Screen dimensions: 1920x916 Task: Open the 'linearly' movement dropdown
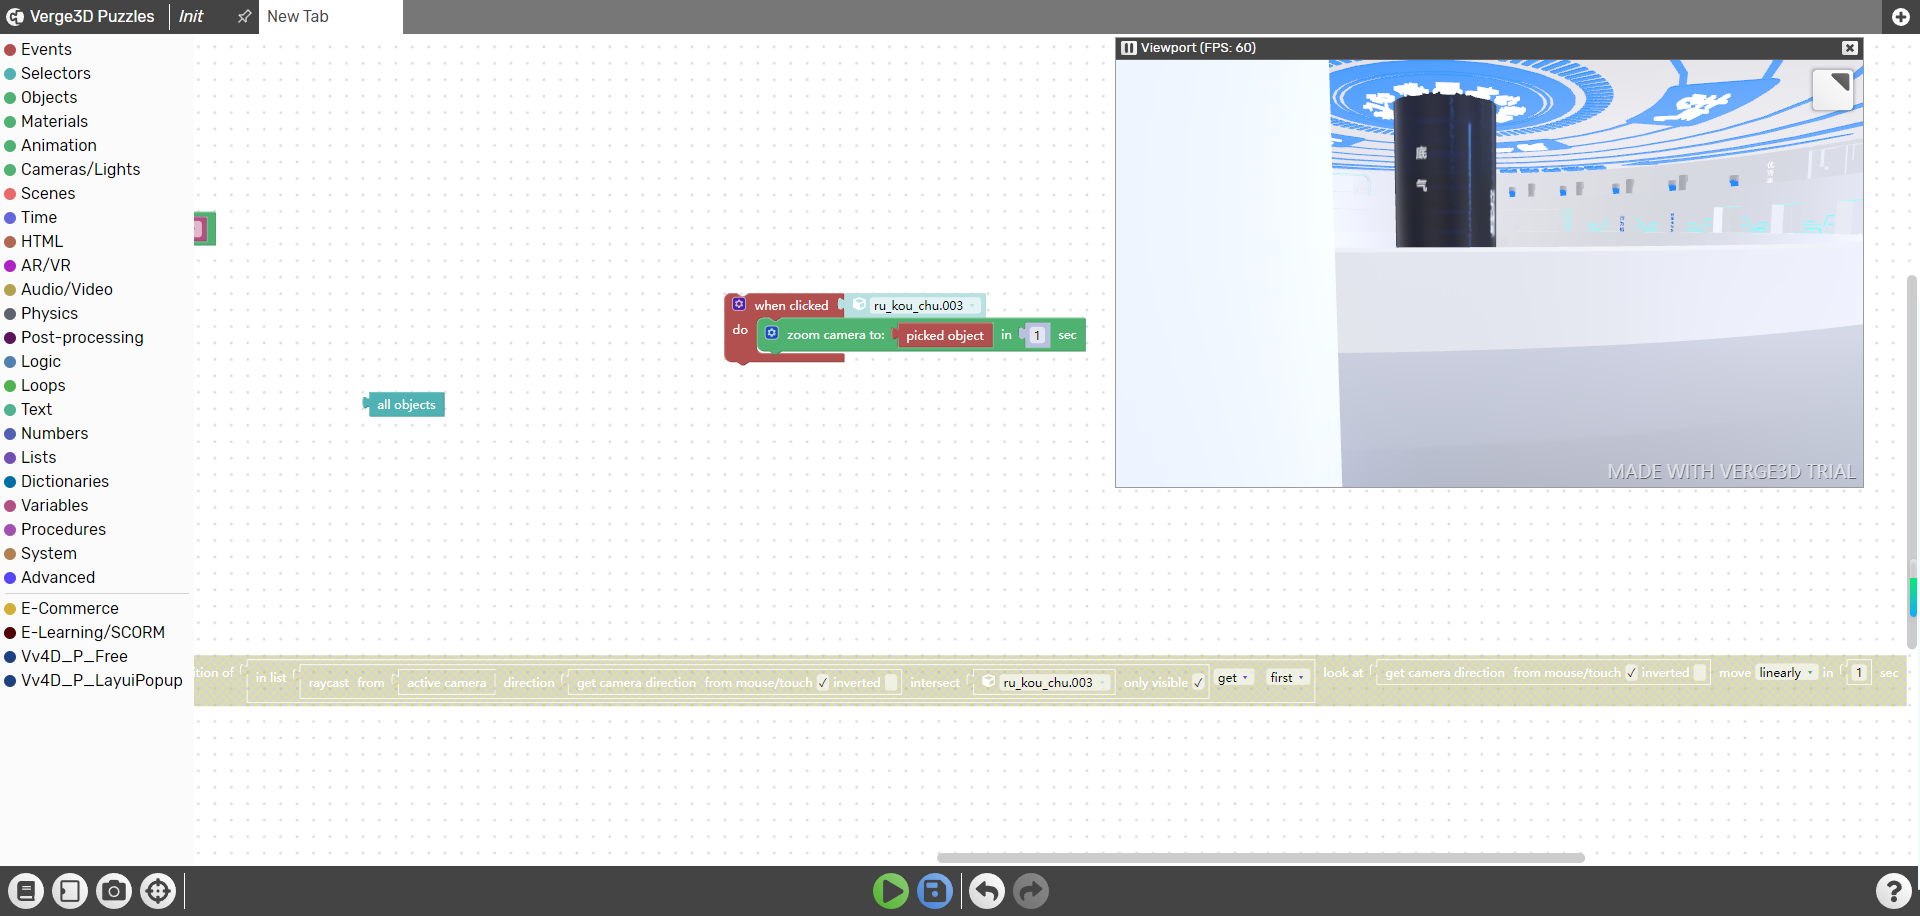(x=1787, y=673)
